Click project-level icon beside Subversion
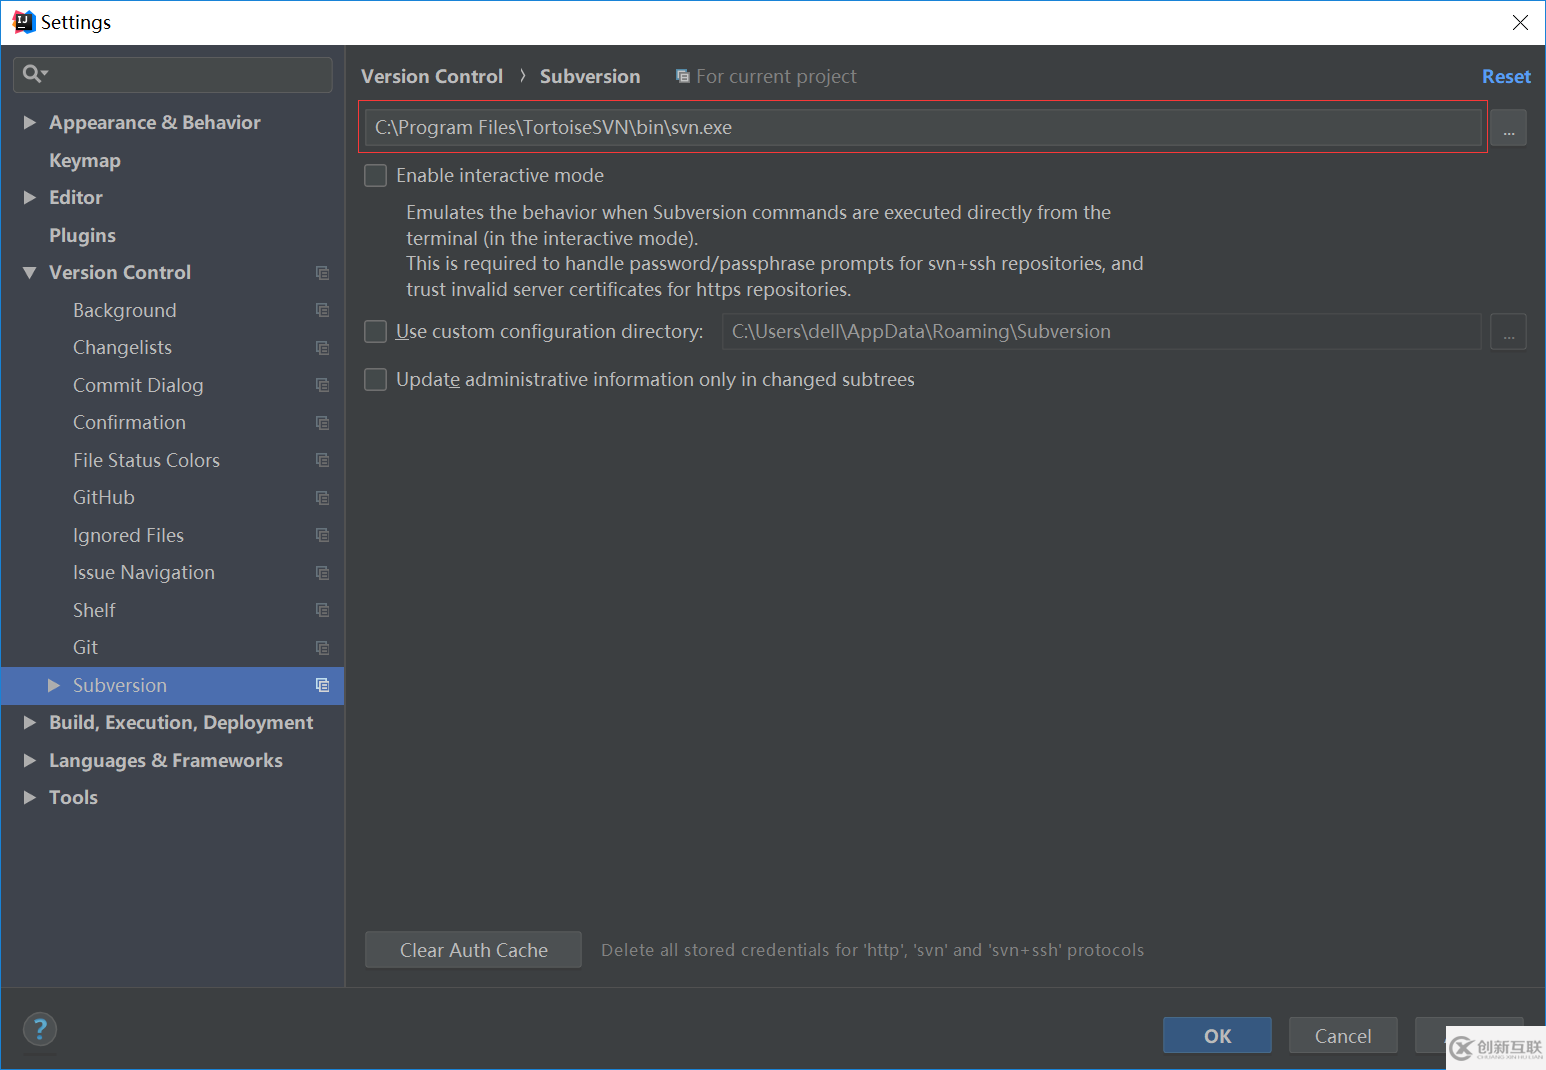This screenshot has width=1546, height=1070. 322,685
